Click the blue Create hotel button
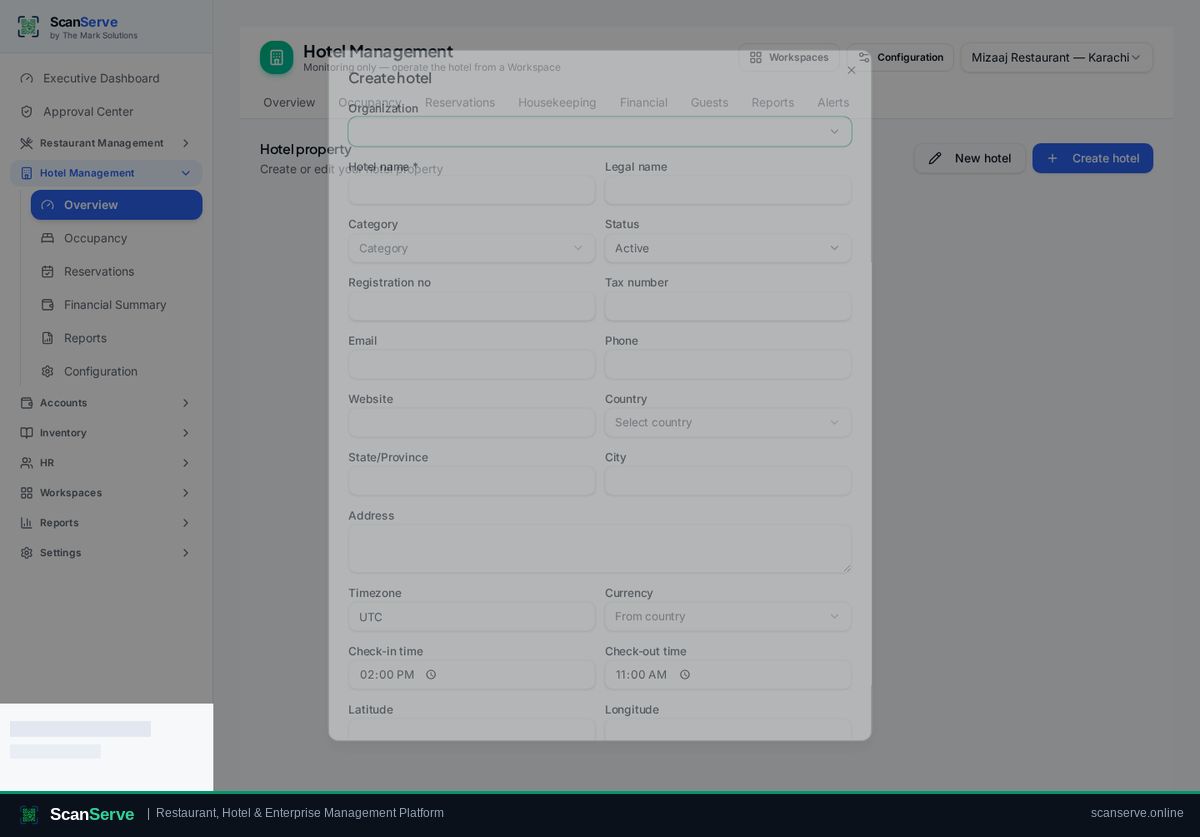 1093,158
